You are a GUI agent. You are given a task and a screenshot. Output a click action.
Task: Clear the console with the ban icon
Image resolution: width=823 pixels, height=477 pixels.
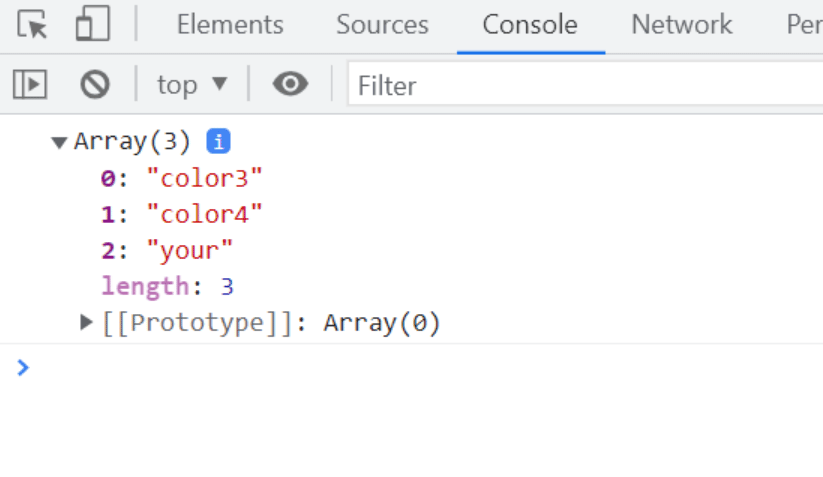point(95,85)
